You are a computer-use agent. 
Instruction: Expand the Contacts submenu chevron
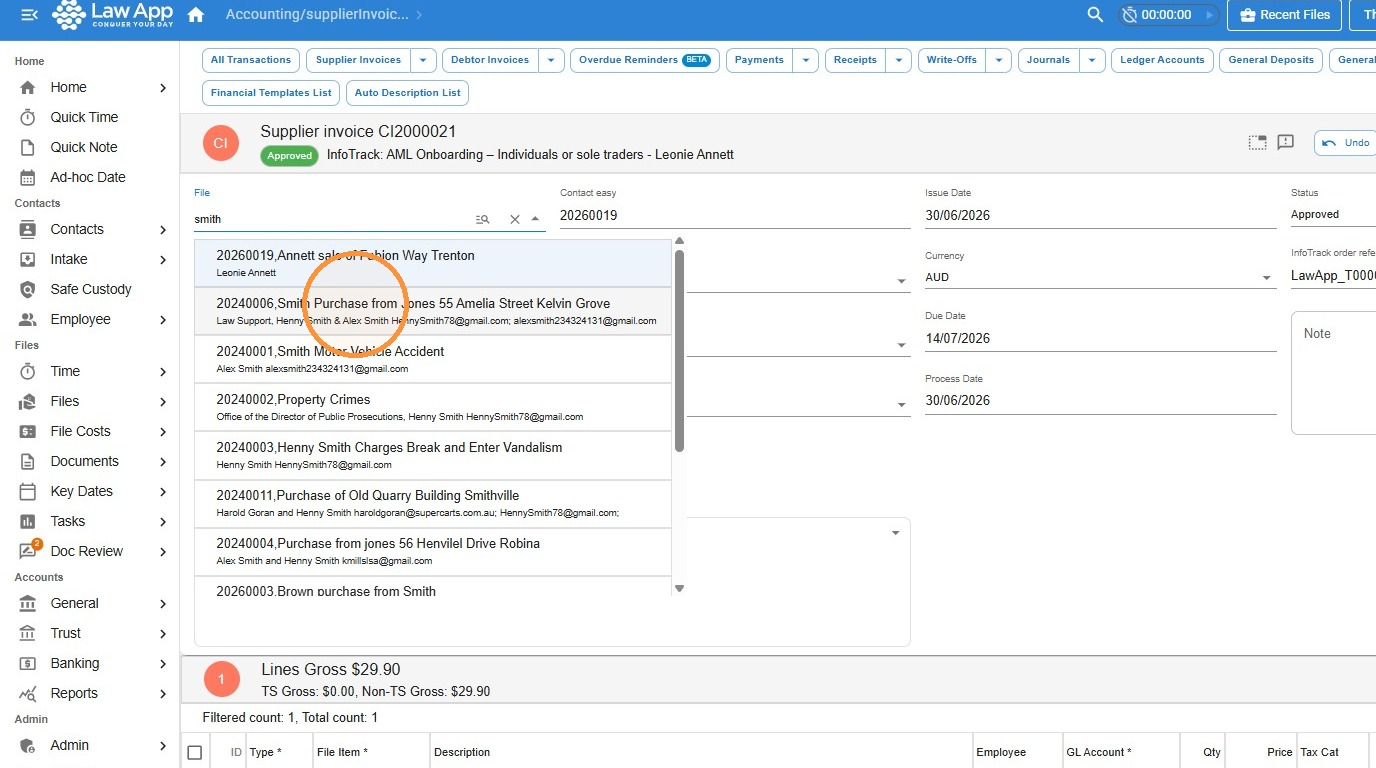(163, 229)
